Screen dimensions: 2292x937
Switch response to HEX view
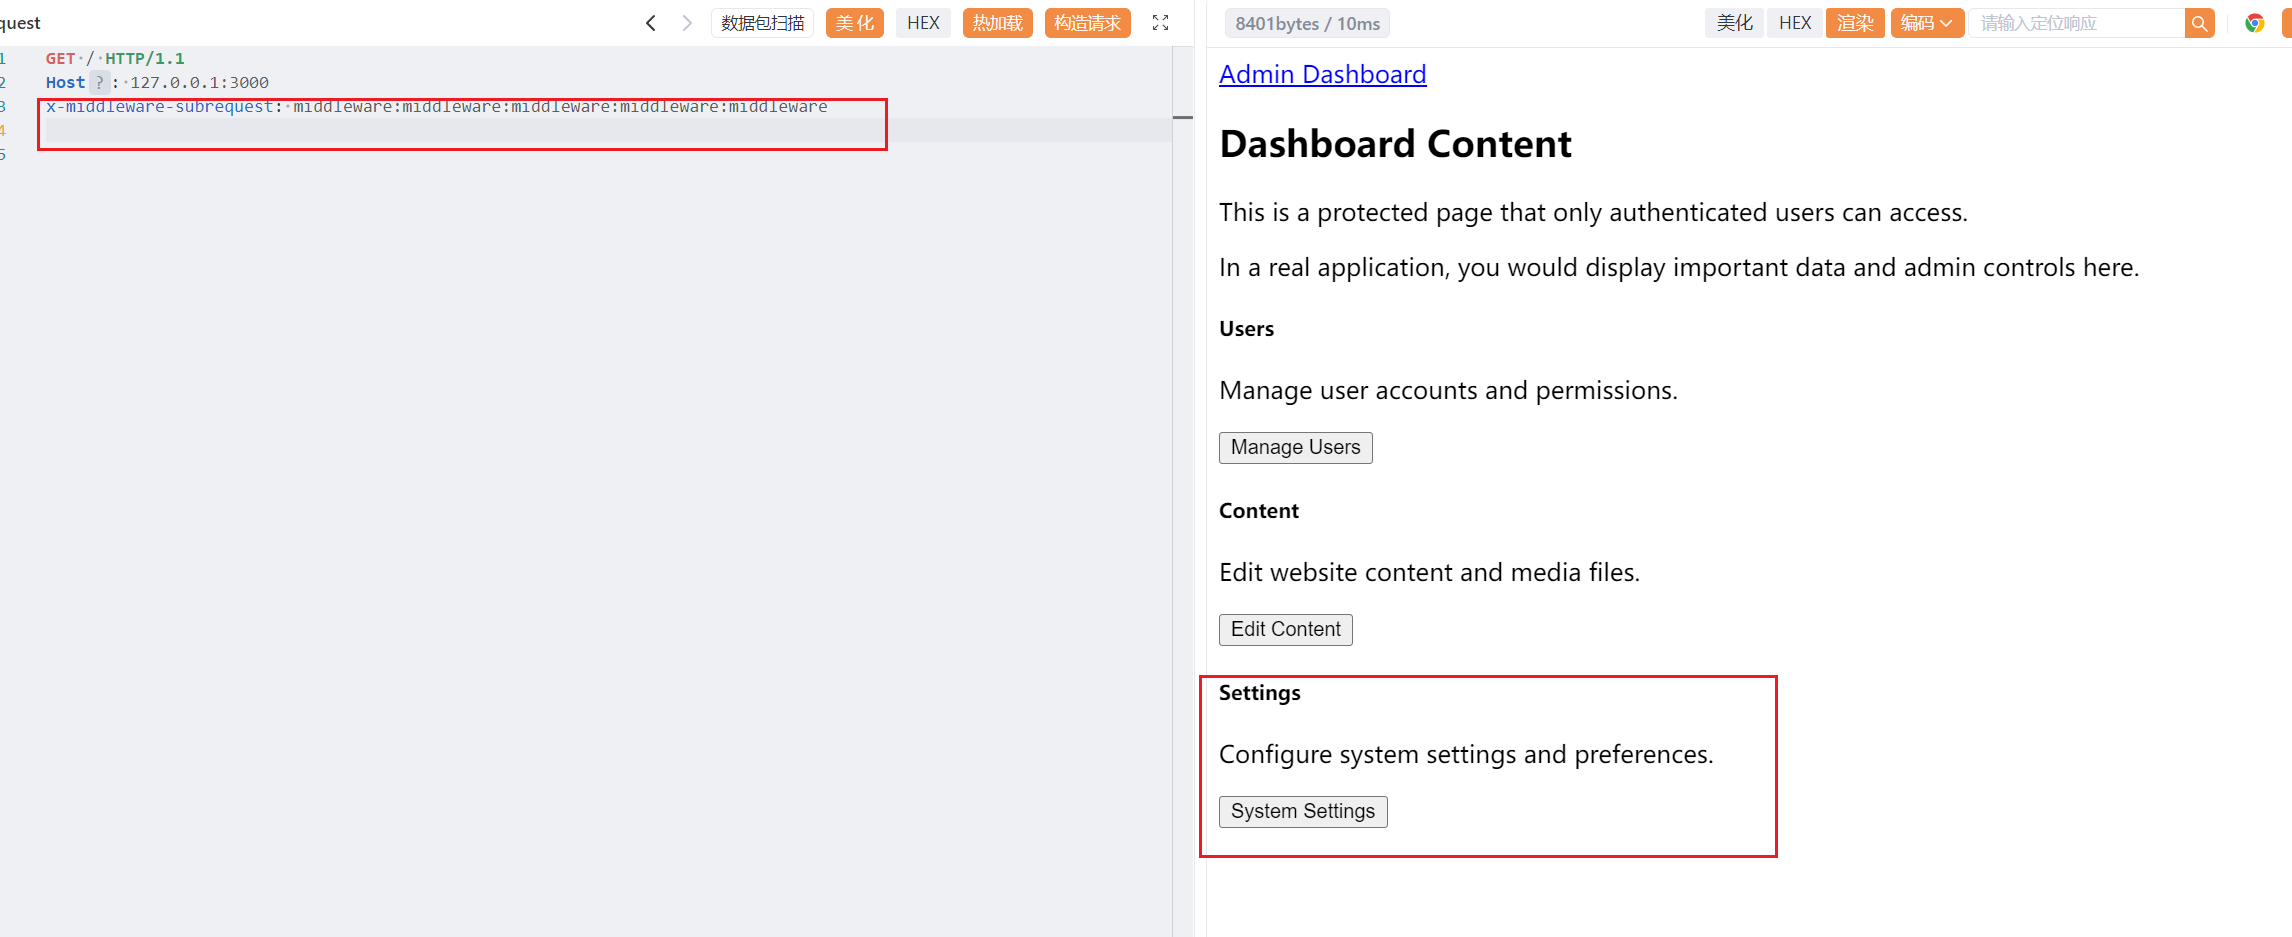coord(1795,23)
